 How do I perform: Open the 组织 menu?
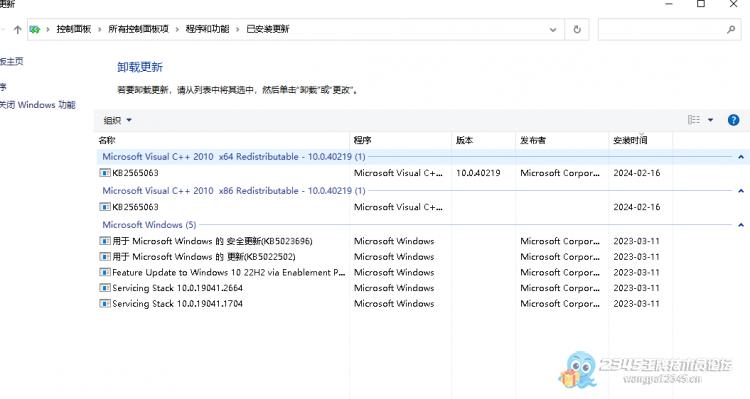(x=117, y=120)
